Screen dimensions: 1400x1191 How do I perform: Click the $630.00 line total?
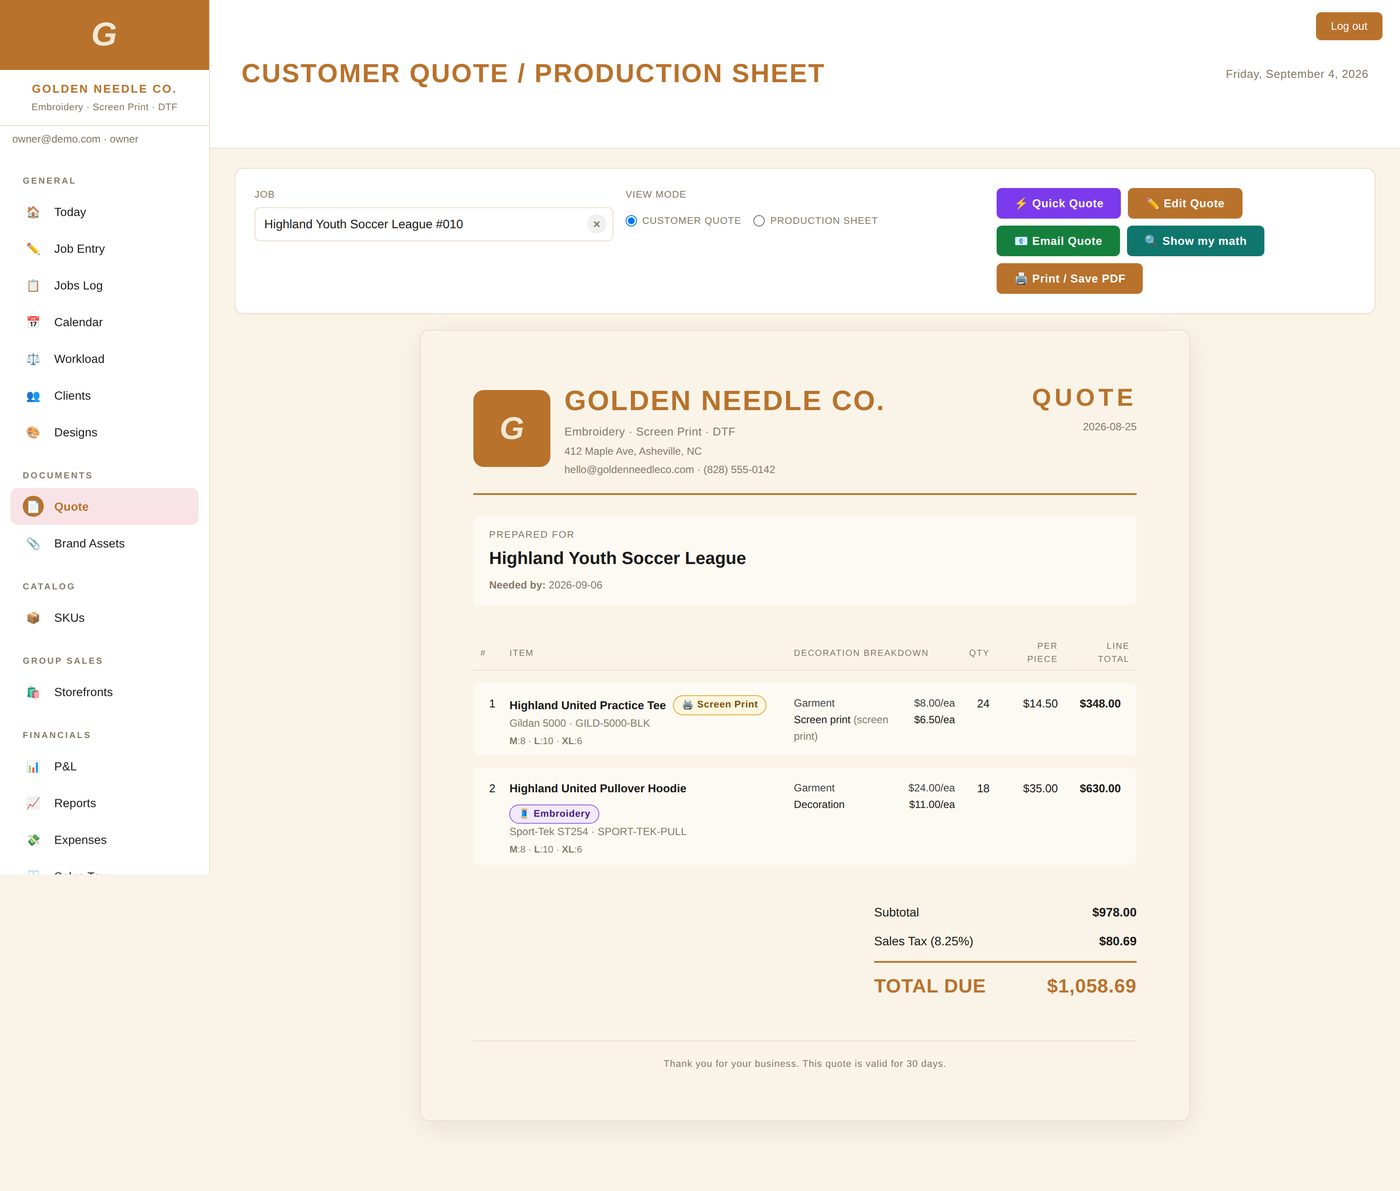pyautogui.click(x=1100, y=789)
